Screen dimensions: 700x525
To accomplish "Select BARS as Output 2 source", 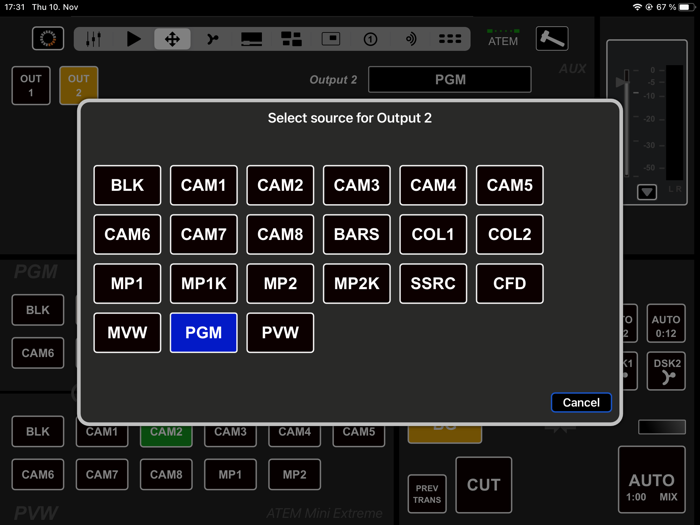I will tap(357, 234).
